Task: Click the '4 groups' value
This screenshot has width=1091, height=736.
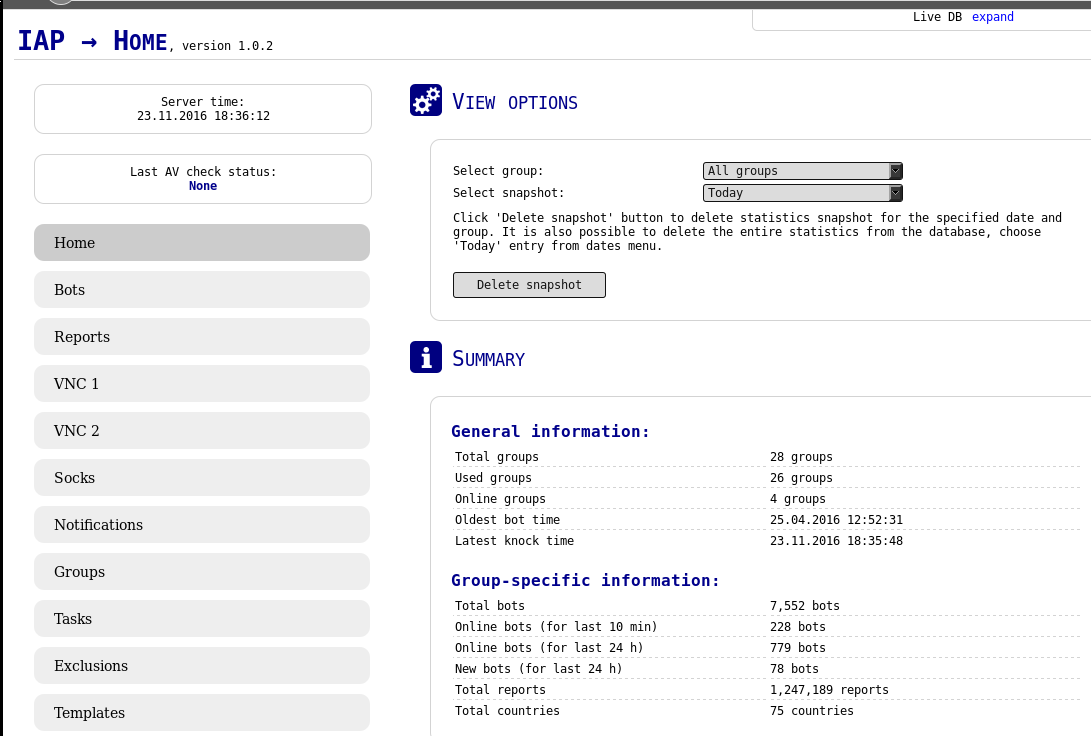Action: coord(797,499)
